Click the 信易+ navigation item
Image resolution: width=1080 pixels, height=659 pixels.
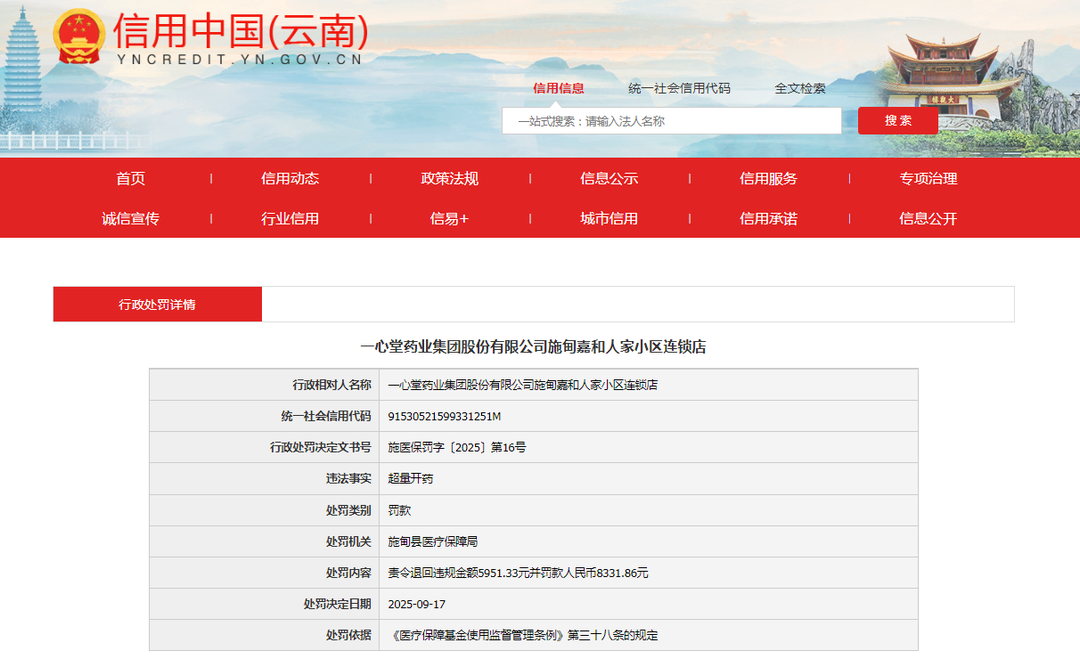pyautogui.click(x=450, y=218)
